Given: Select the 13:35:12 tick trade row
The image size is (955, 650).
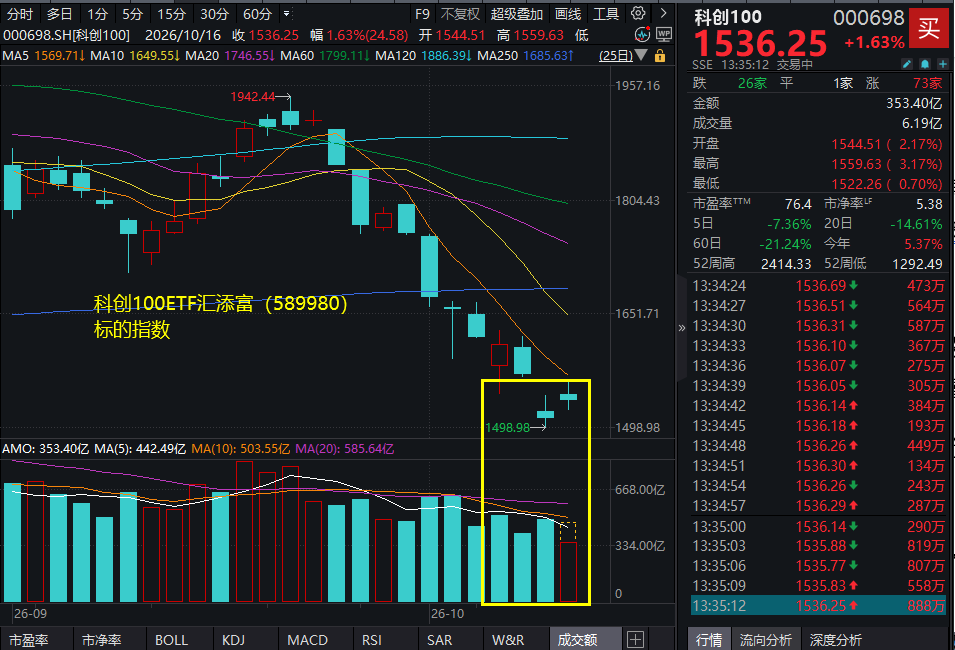Looking at the screenshot, I should [x=819, y=606].
